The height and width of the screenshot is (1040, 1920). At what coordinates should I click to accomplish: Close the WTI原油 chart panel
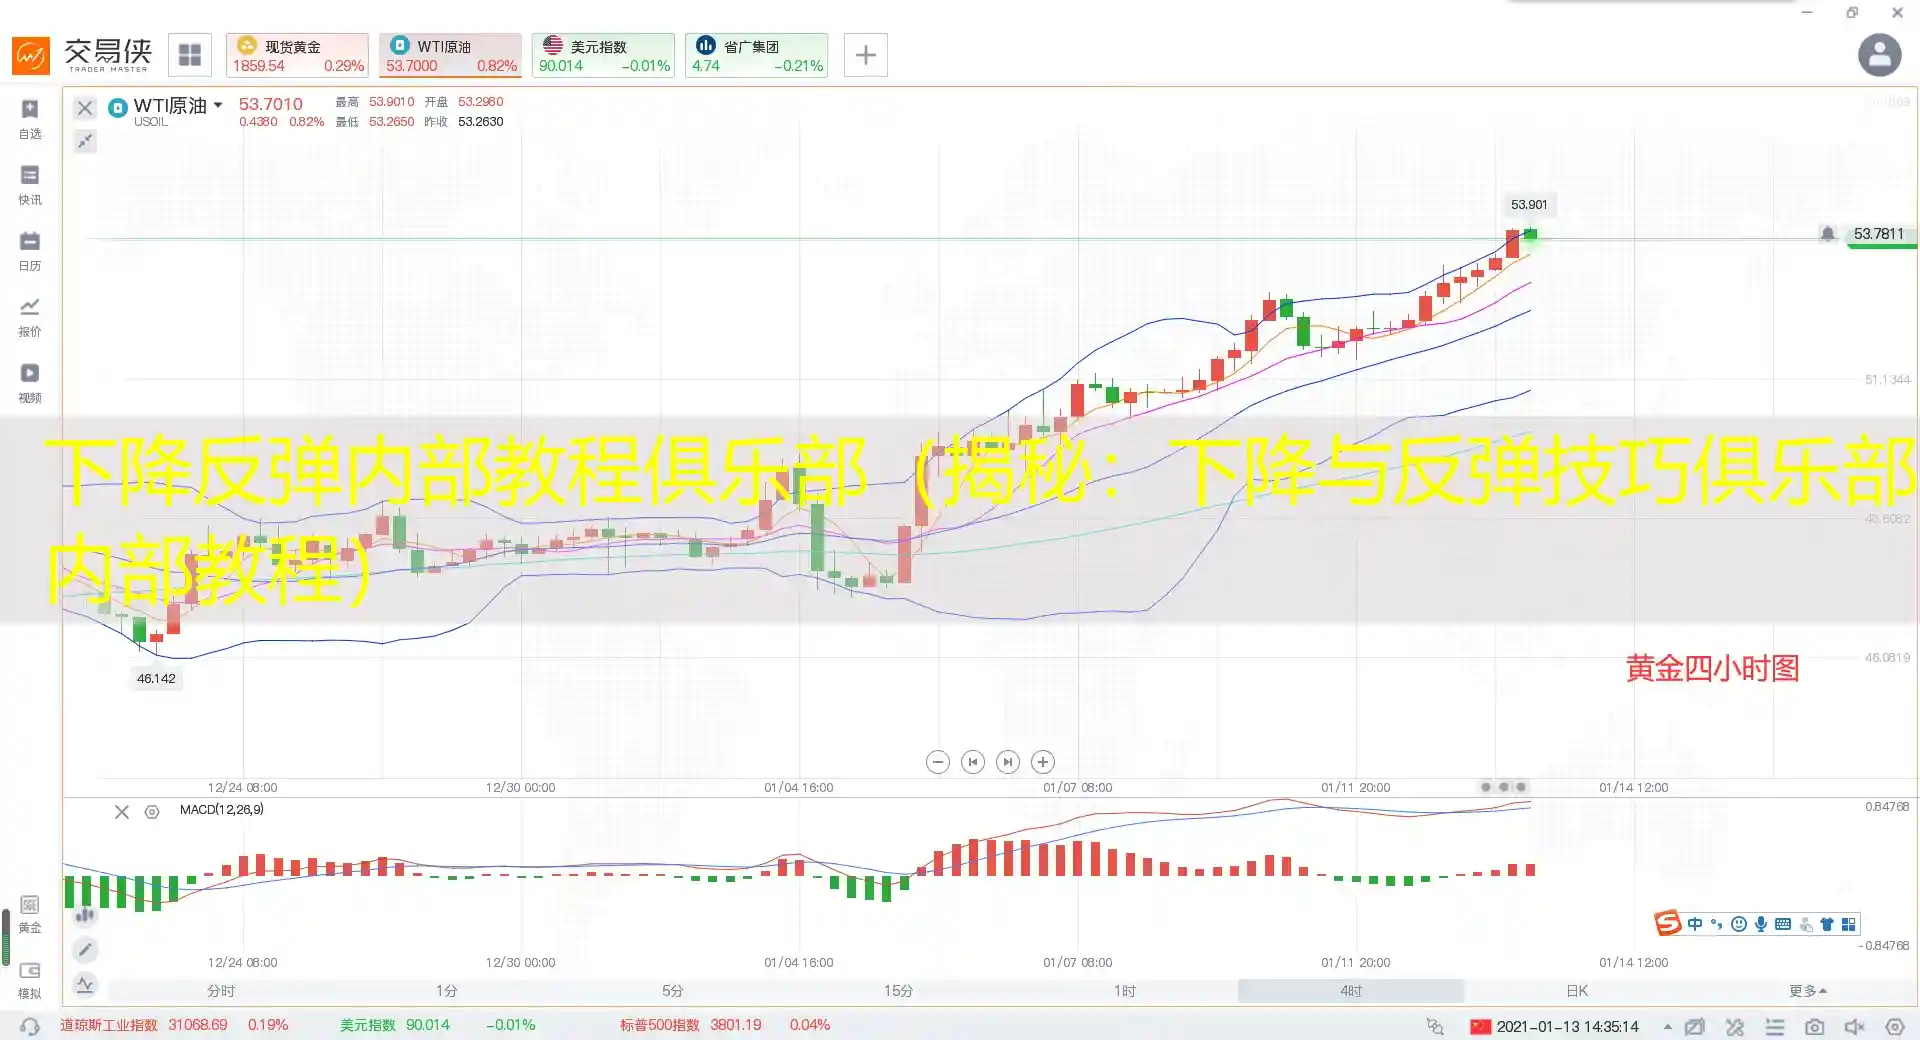tap(85, 108)
